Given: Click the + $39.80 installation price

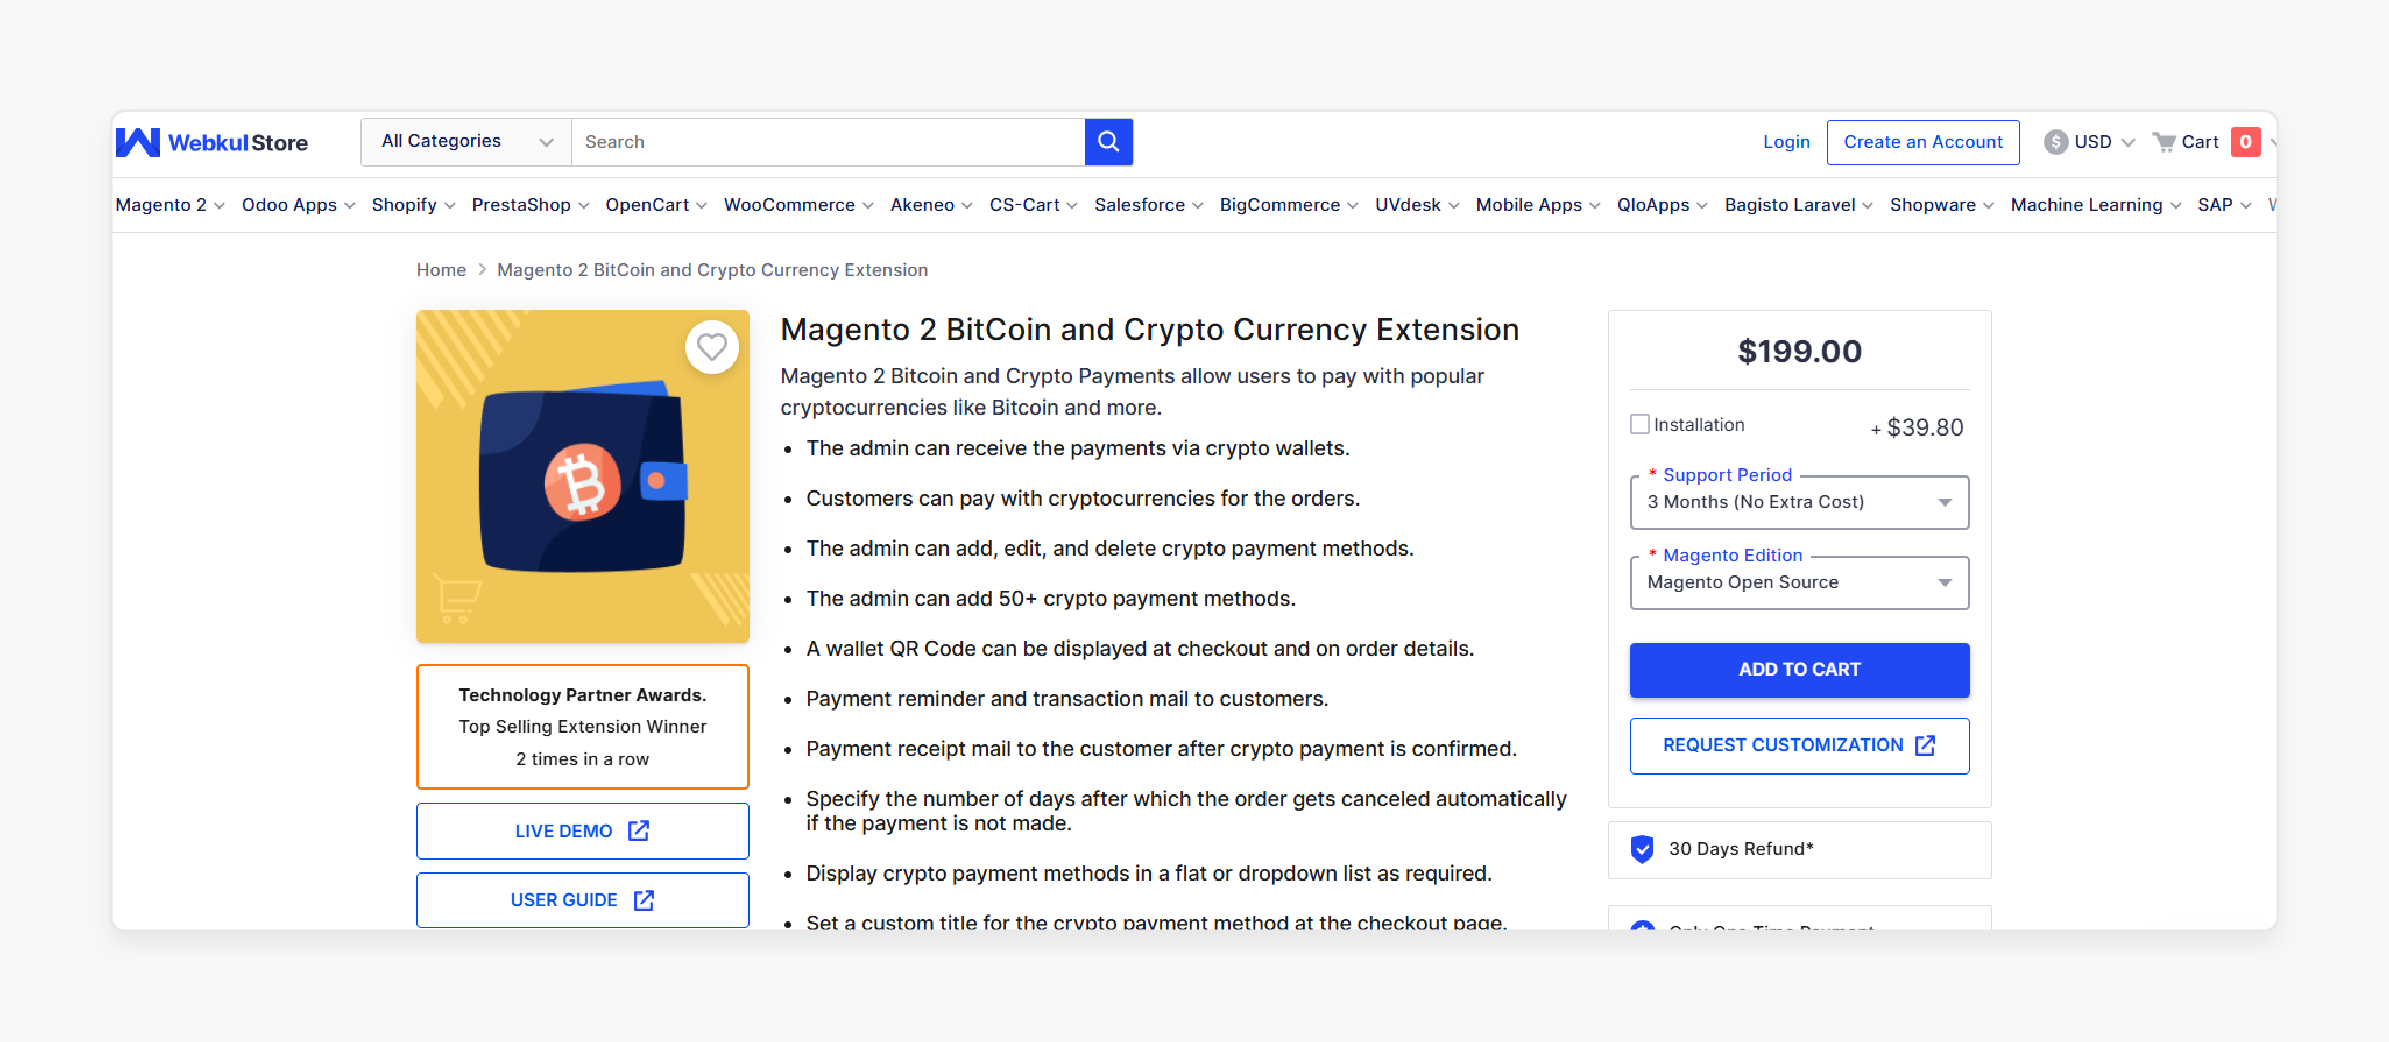Looking at the screenshot, I should tap(1917, 428).
